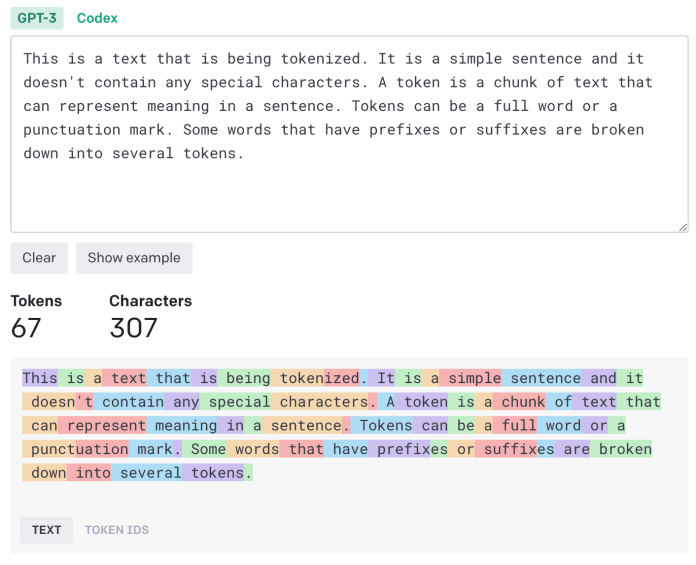Switch to the Codex tab
696x565 pixels.
click(97, 18)
